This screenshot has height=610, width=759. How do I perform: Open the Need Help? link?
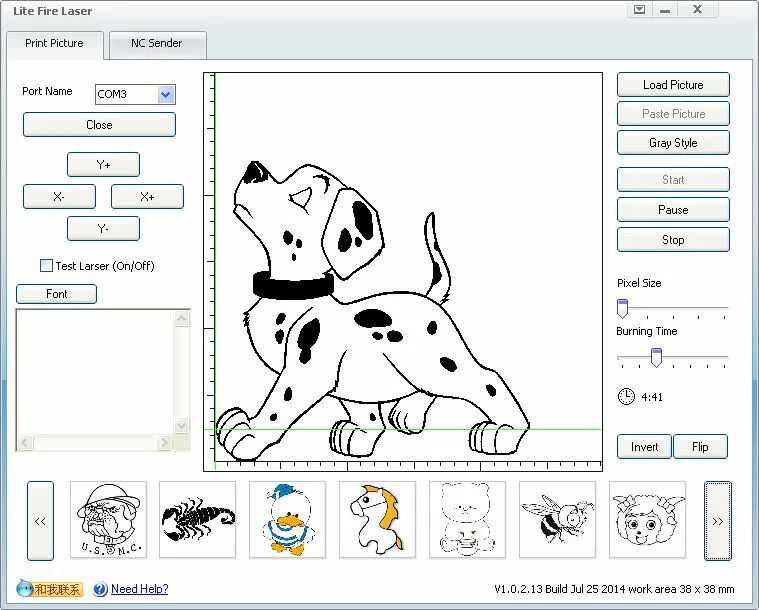(x=139, y=589)
